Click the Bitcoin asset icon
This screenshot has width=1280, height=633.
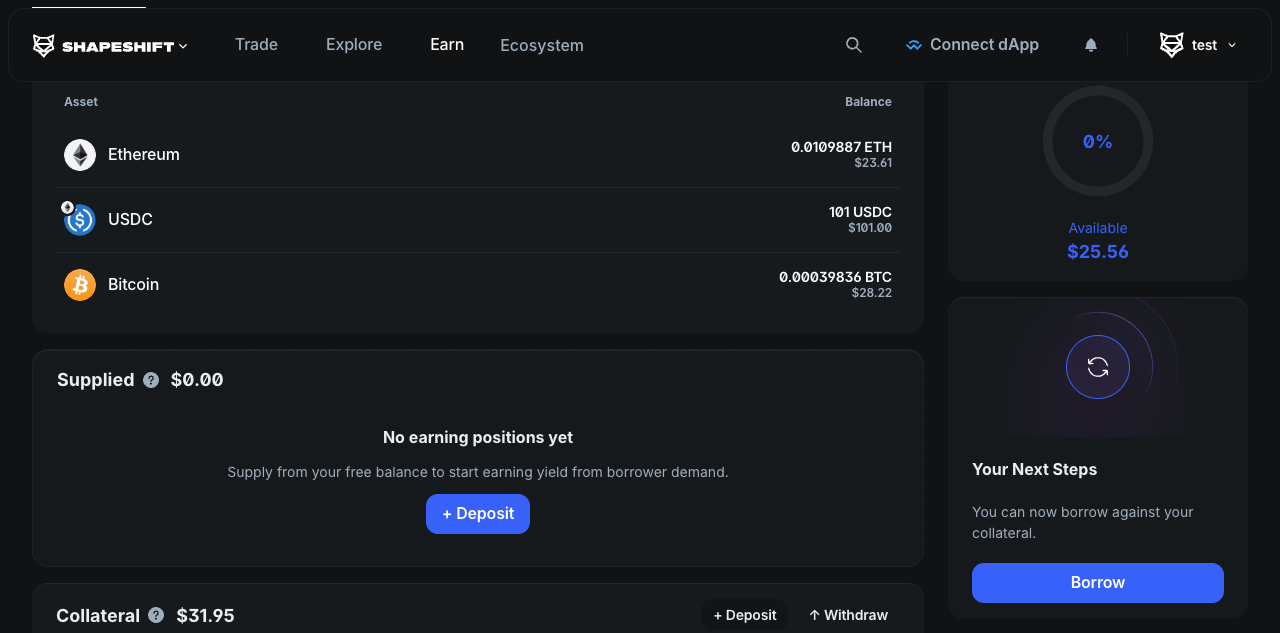click(x=80, y=285)
